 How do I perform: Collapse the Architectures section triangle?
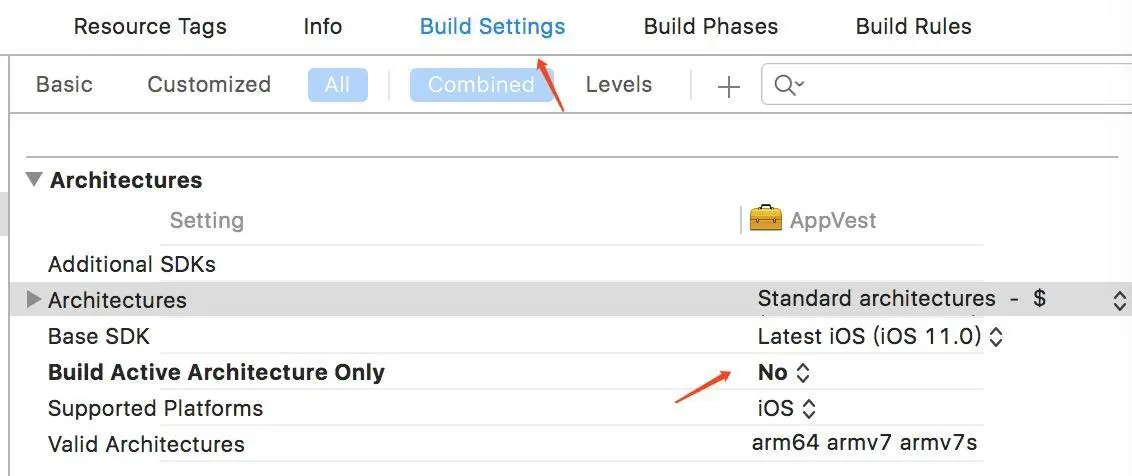[34, 179]
